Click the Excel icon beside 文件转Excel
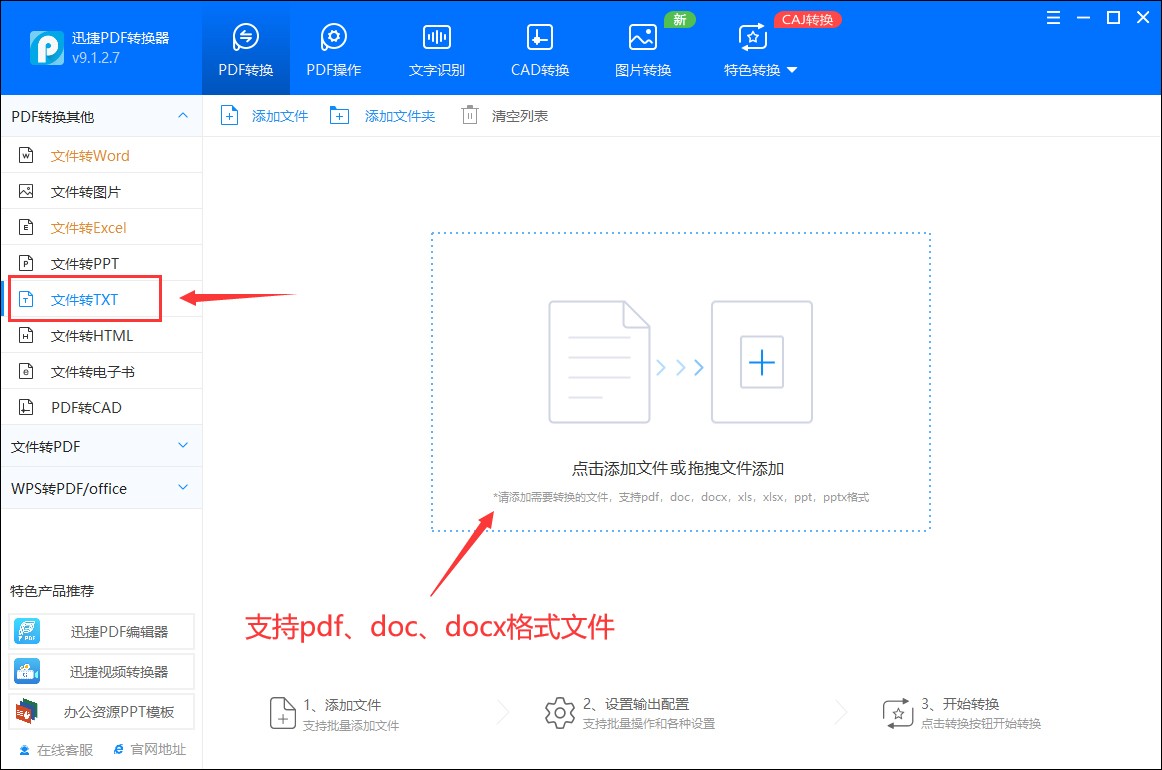1162x770 pixels. click(x=26, y=227)
